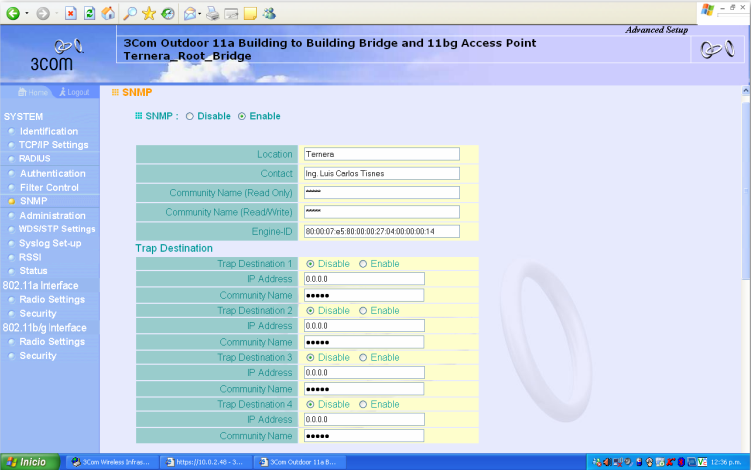Open the Search magnifier icon
751x470 pixels.
[x=130, y=13]
